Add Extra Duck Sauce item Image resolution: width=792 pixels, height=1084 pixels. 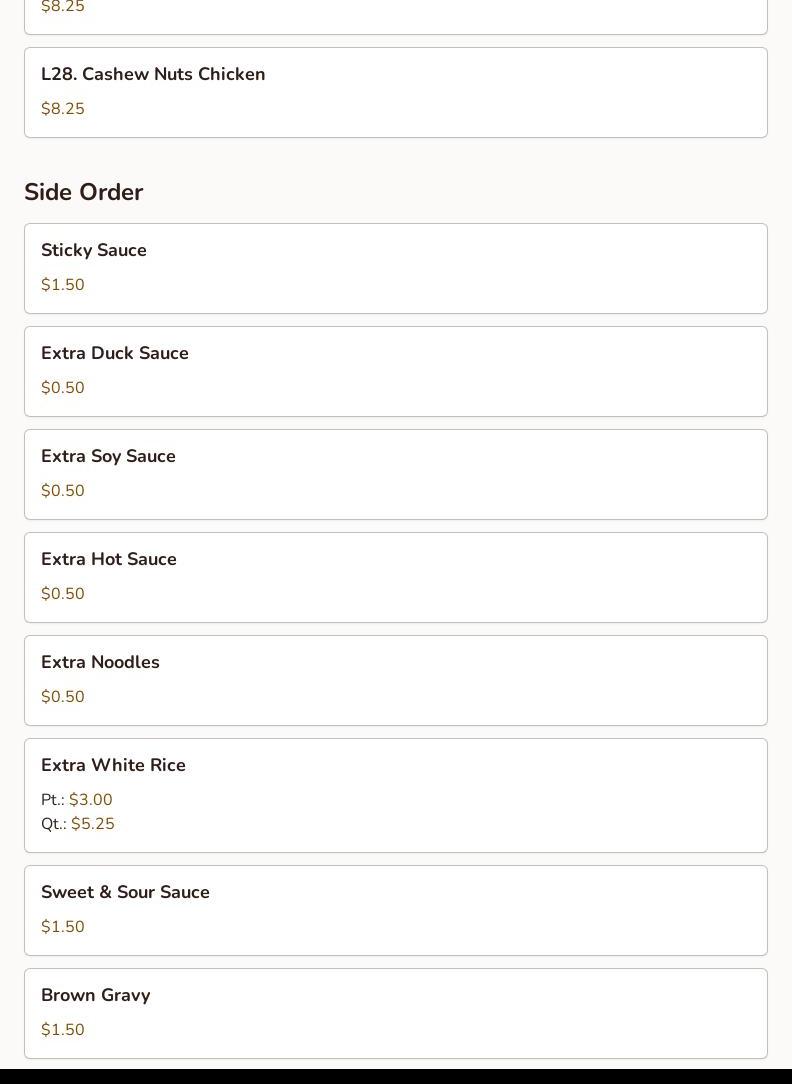point(115,353)
